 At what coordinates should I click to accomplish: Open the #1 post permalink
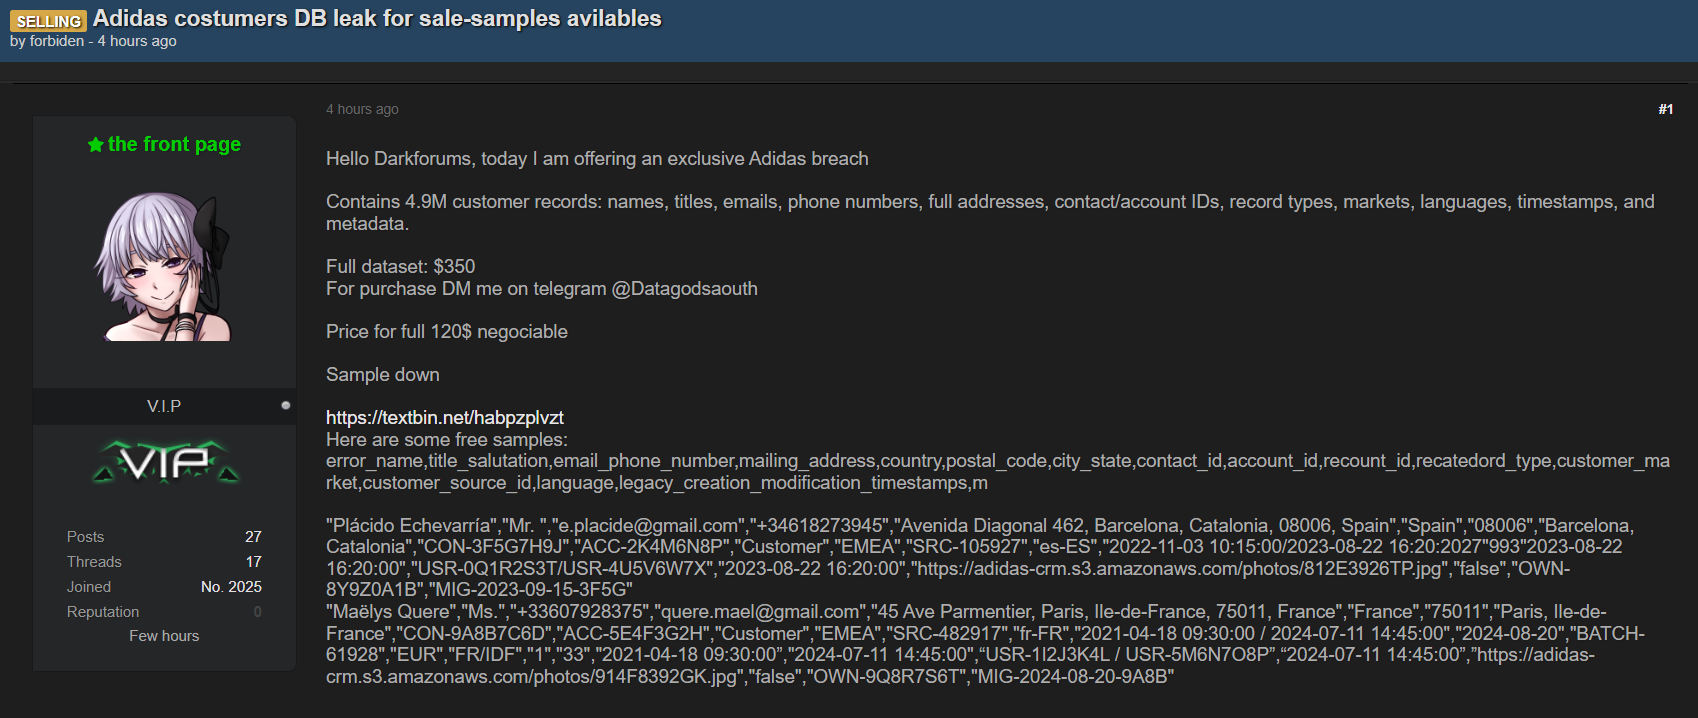point(1665,109)
